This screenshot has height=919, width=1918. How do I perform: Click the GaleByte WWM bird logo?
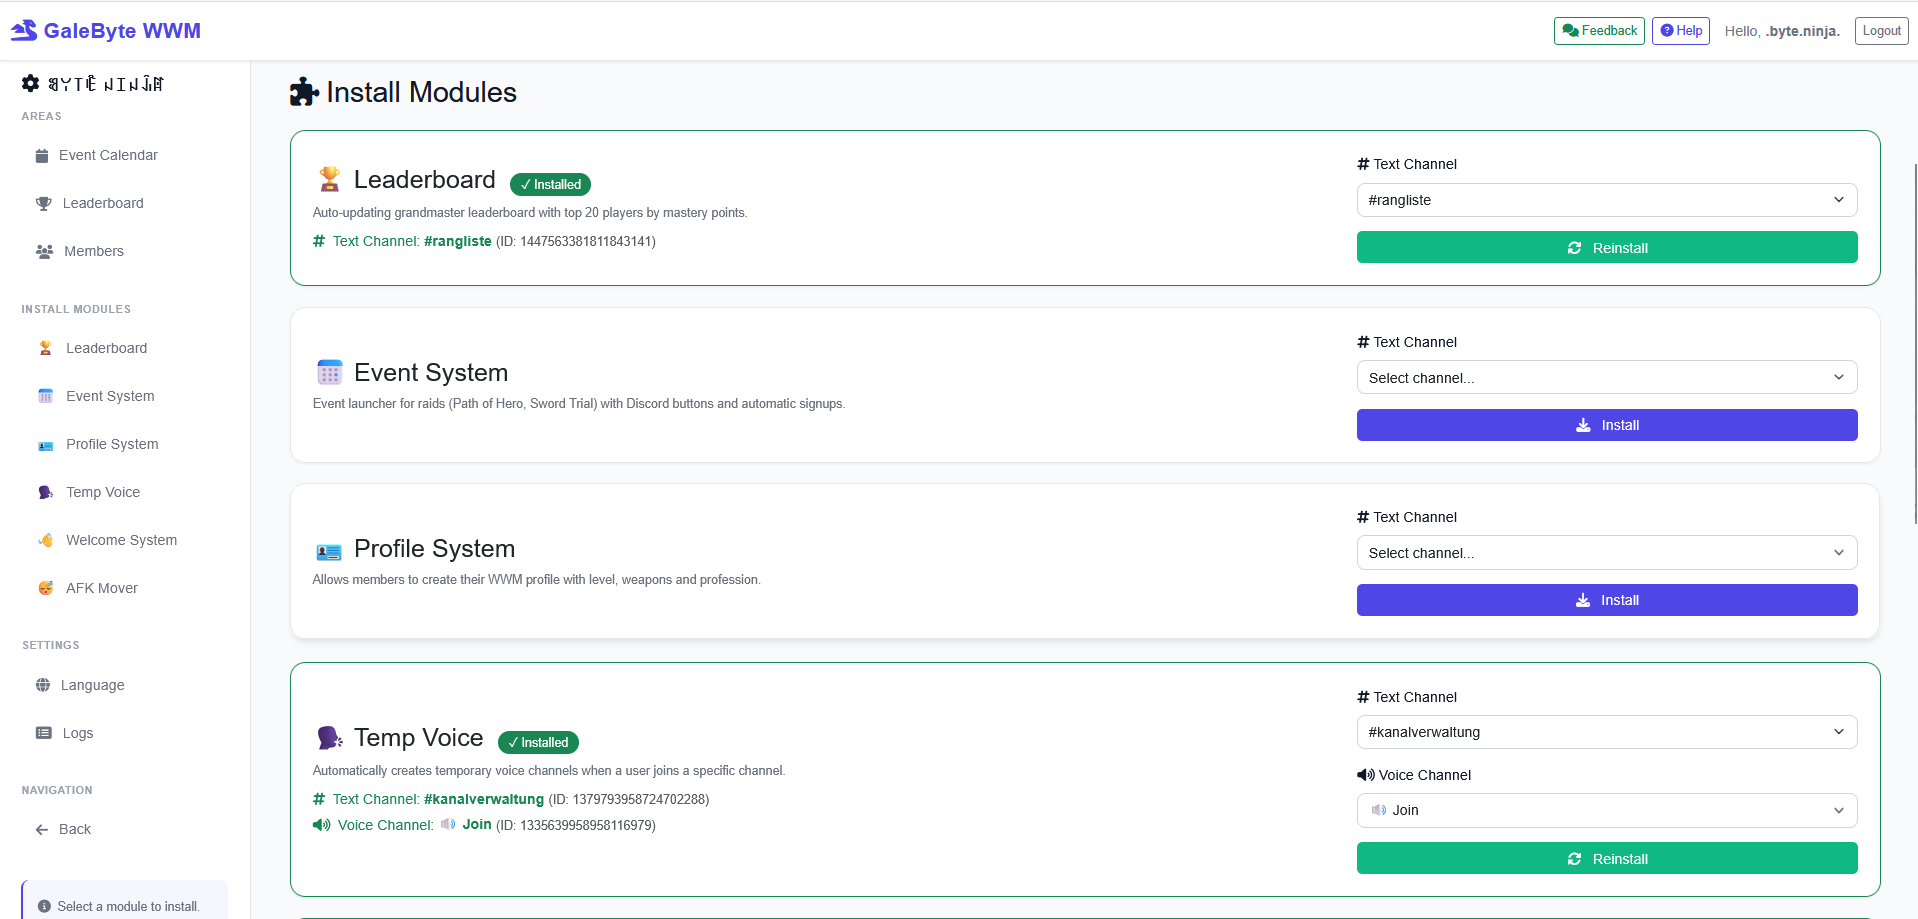[x=22, y=30]
